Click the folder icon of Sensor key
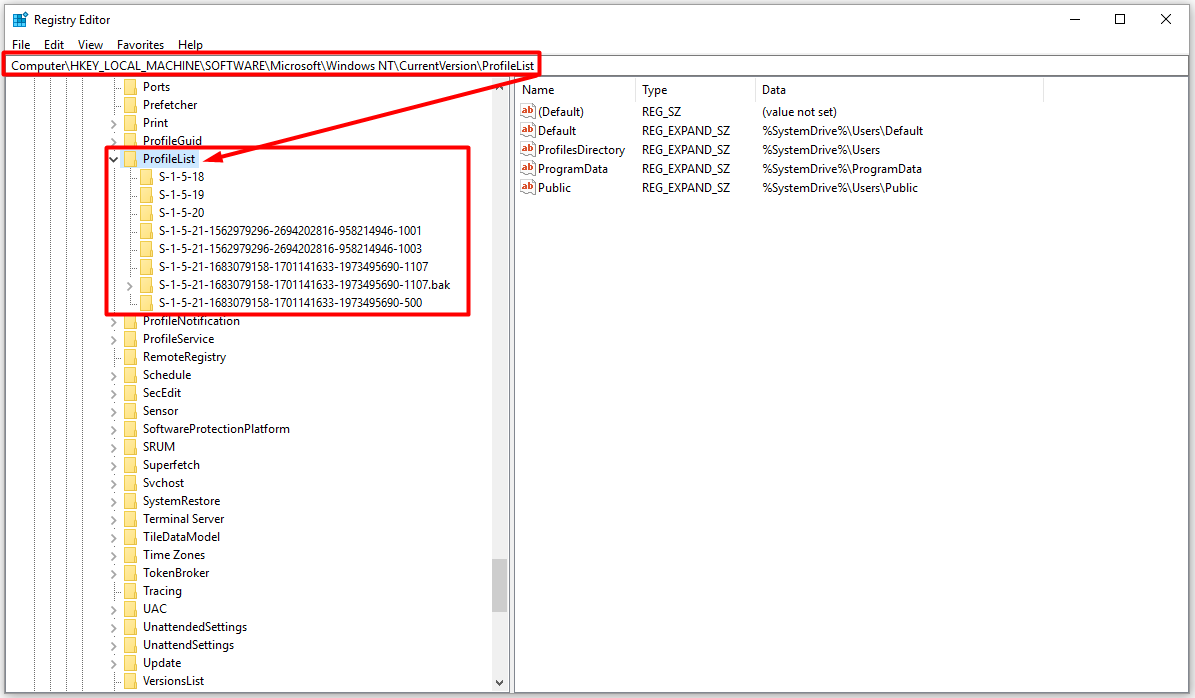 pos(130,411)
